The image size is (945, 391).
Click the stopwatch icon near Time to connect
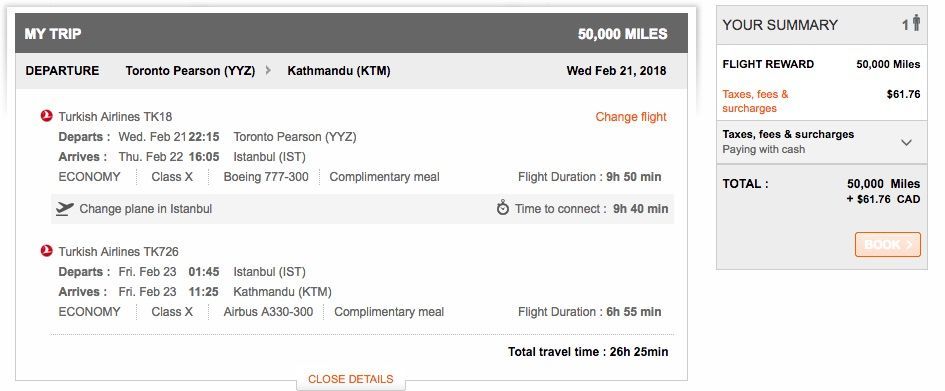click(503, 208)
